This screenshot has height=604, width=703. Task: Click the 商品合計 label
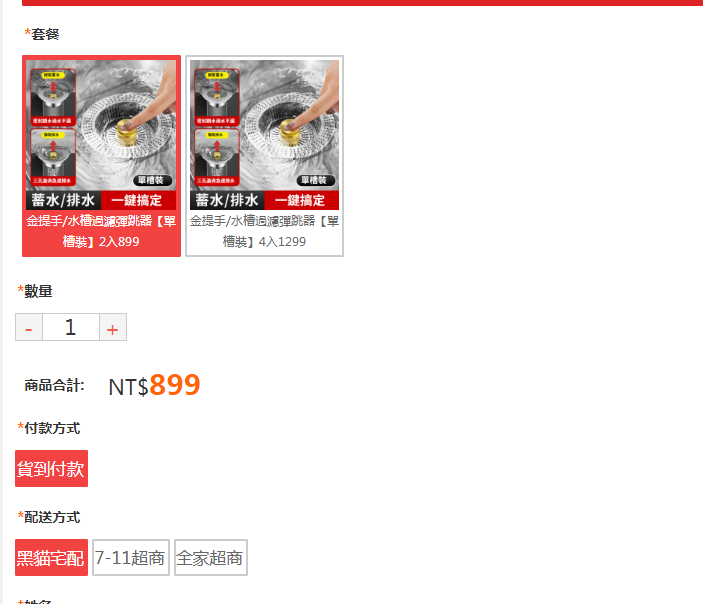click(54, 385)
